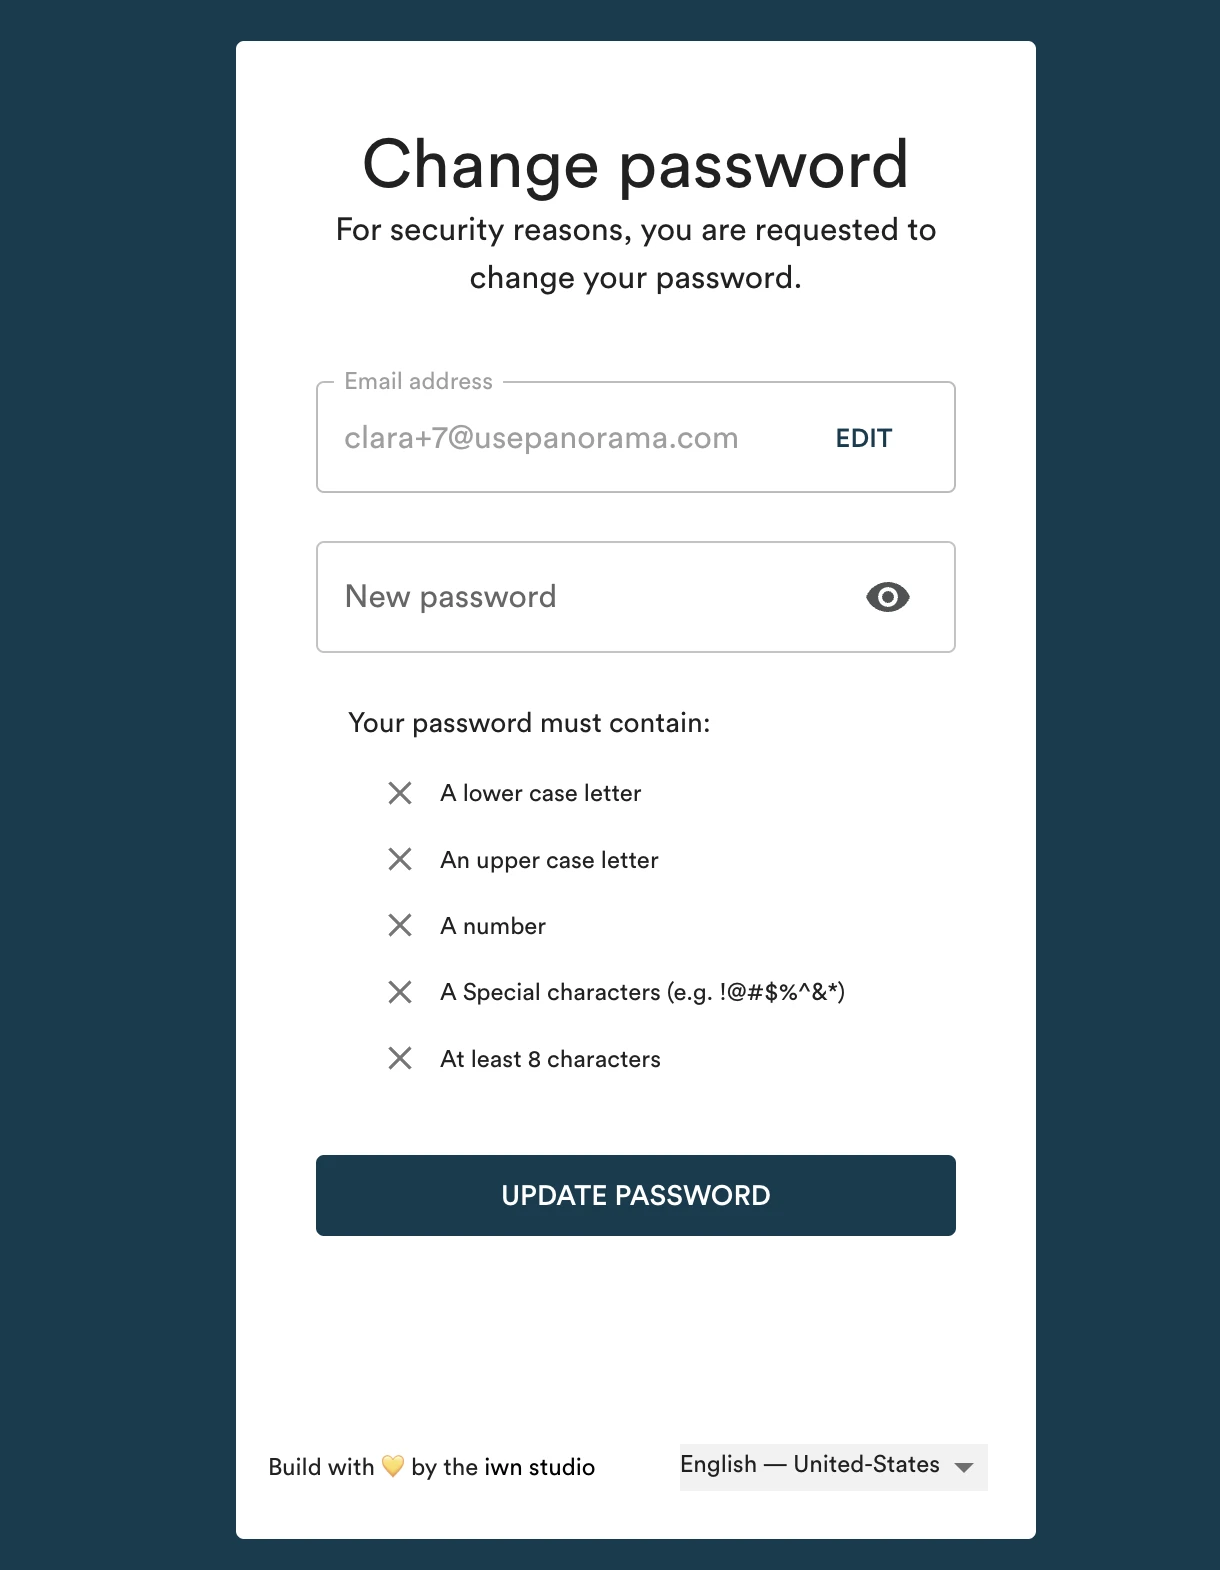The height and width of the screenshot is (1570, 1220).
Task: Click the Change password heading
Action: [635, 164]
